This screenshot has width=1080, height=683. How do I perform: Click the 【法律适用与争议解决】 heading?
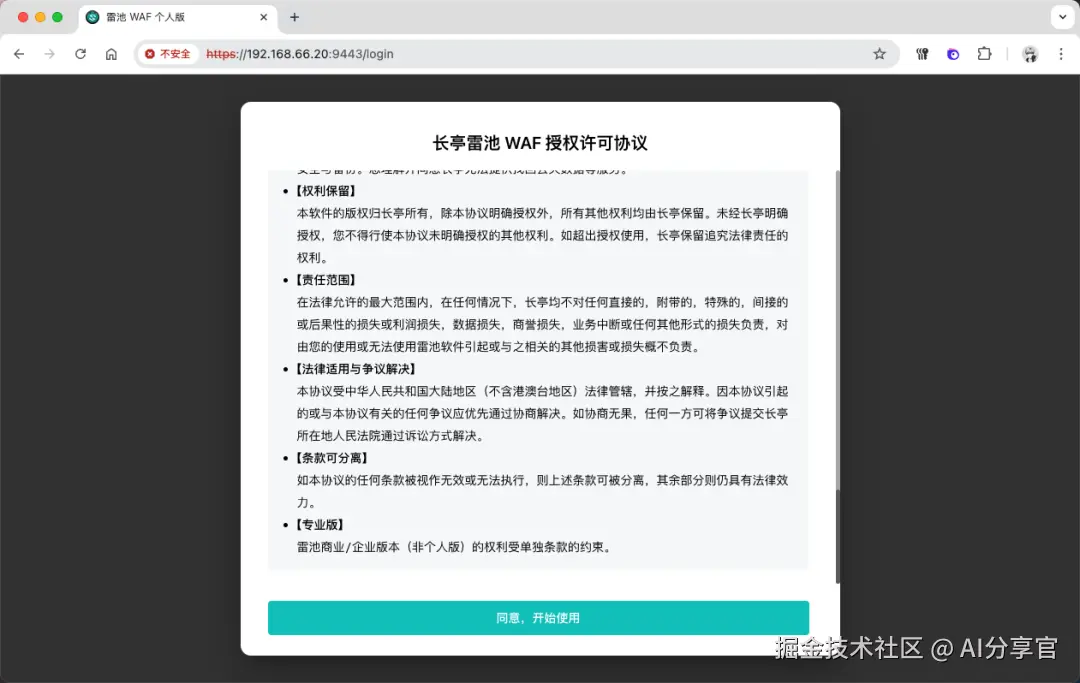pos(355,369)
